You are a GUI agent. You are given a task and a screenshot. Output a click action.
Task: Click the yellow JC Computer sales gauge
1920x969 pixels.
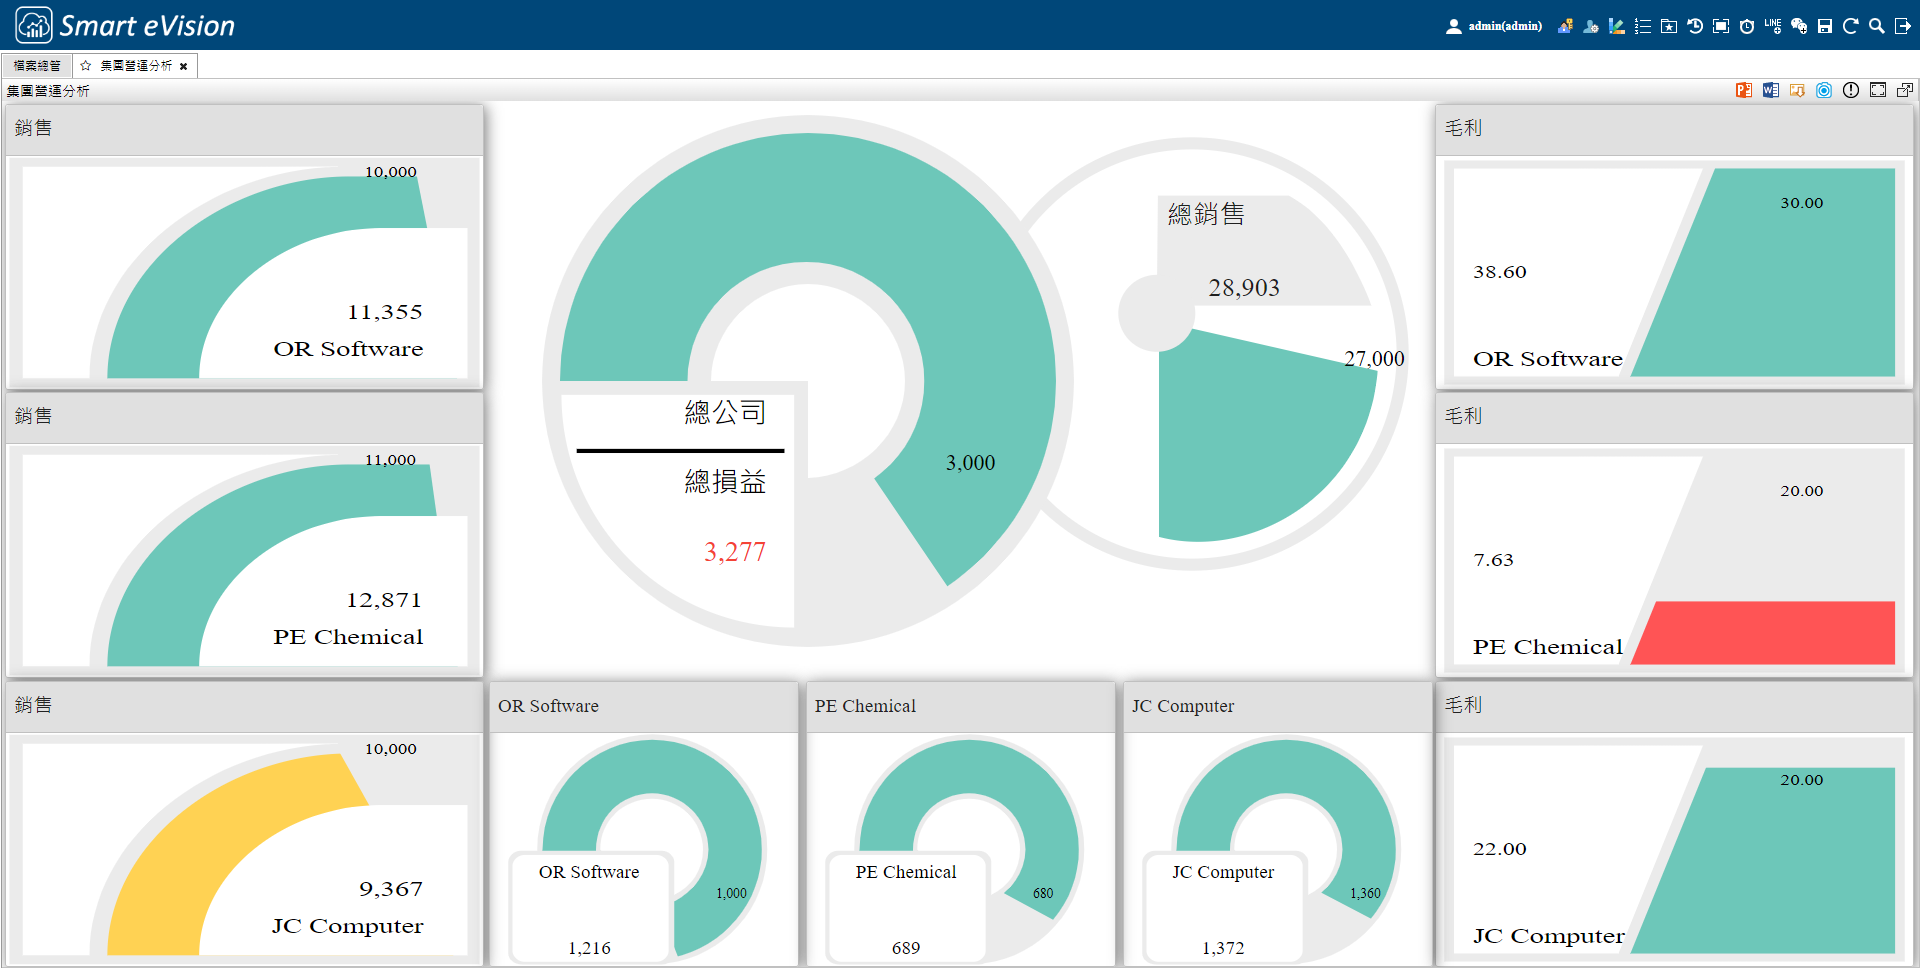245,849
